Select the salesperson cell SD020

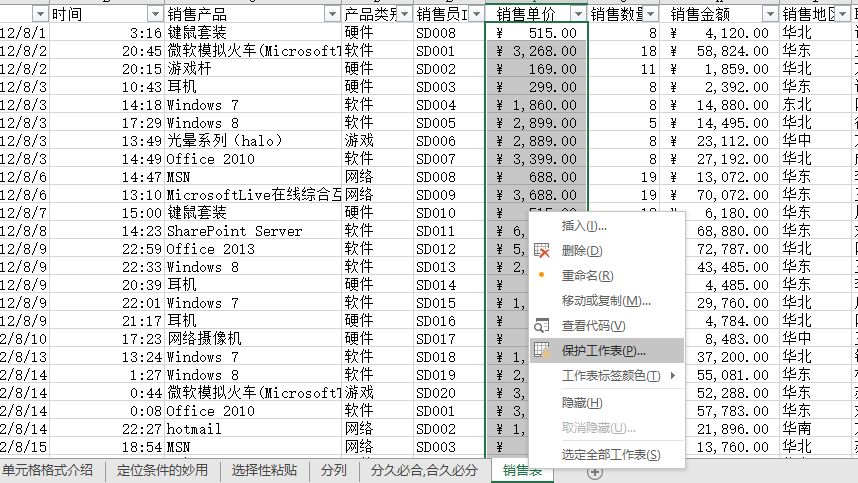point(449,393)
